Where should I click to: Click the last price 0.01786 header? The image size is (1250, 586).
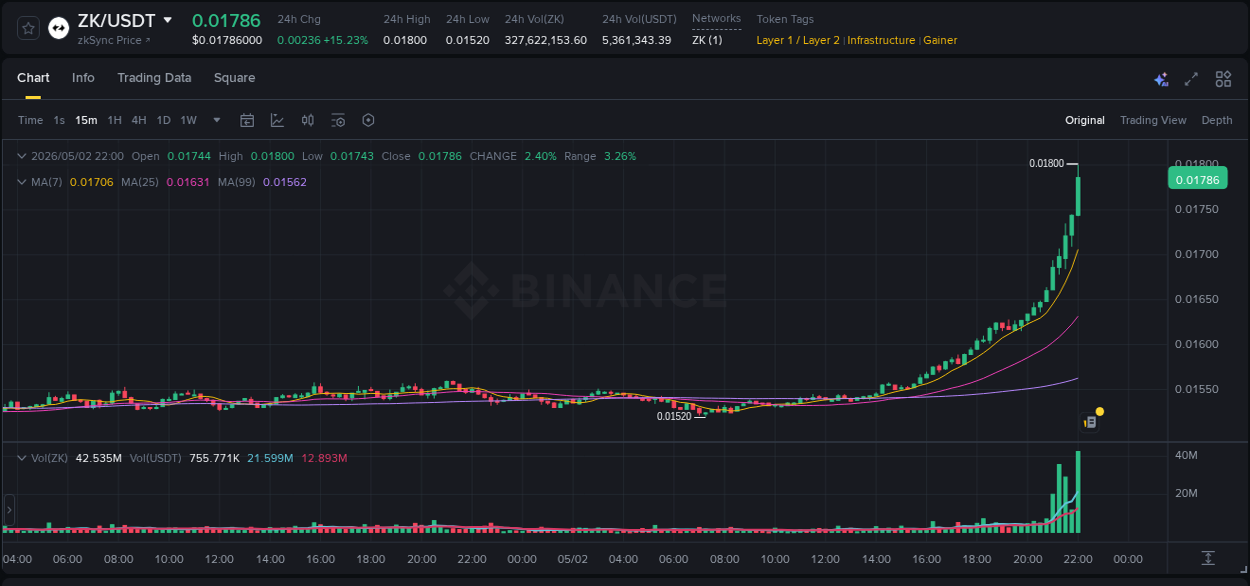click(226, 20)
